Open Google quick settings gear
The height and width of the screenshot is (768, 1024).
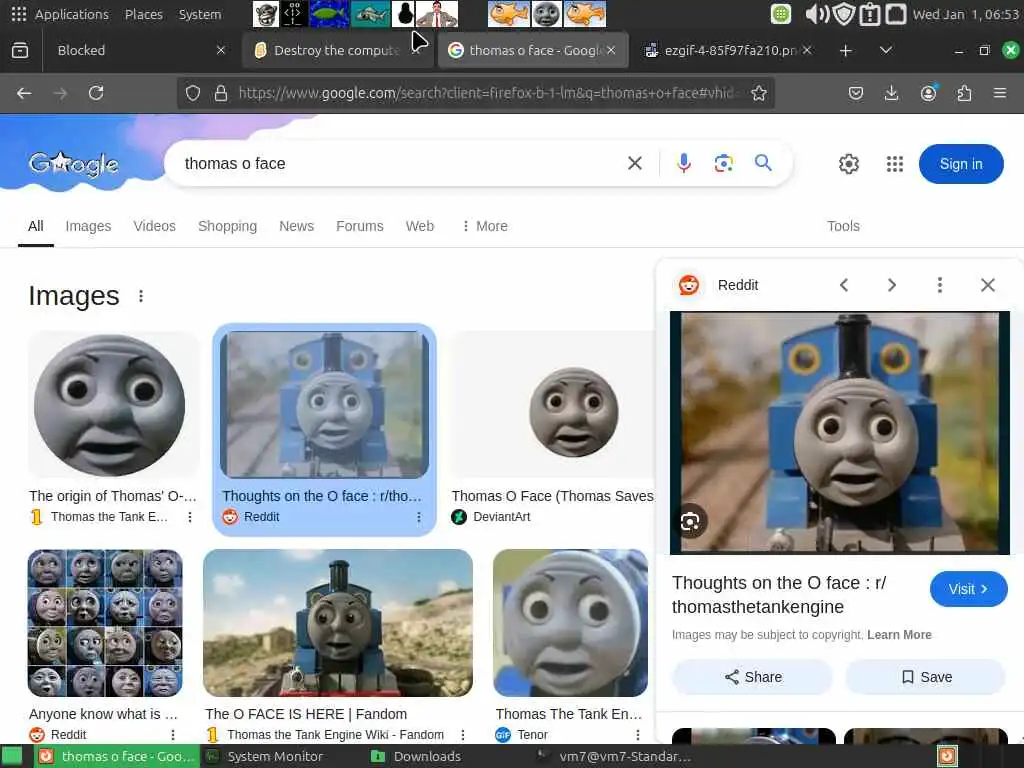coord(848,164)
